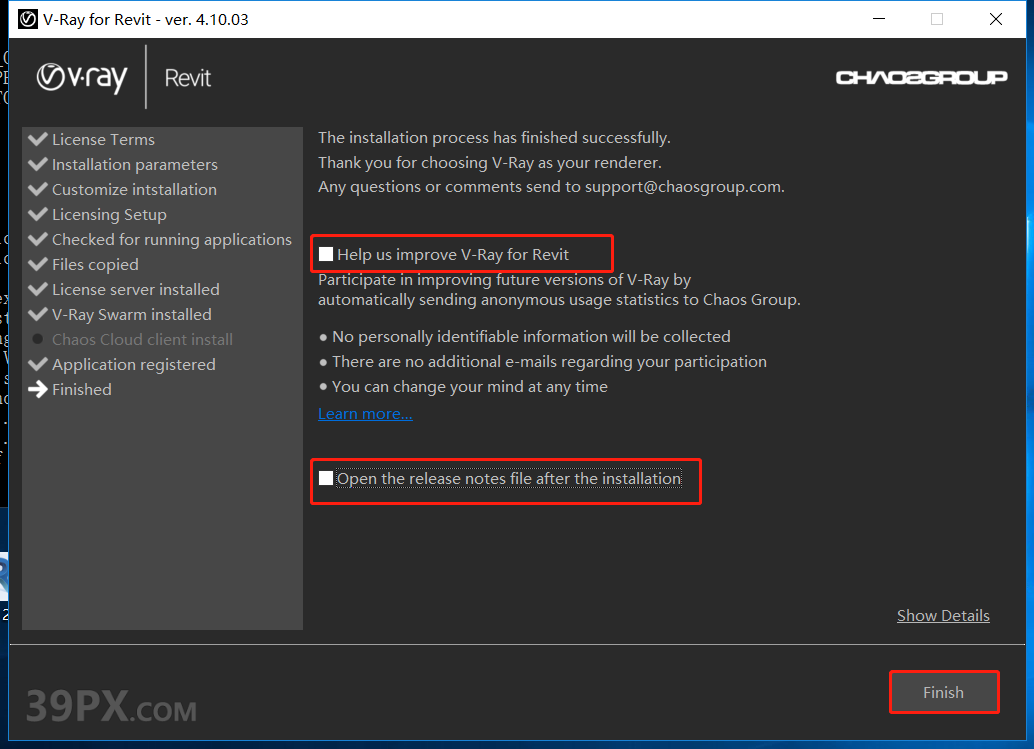
Task: Select Checked for running applications step
Action: click(x=171, y=240)
